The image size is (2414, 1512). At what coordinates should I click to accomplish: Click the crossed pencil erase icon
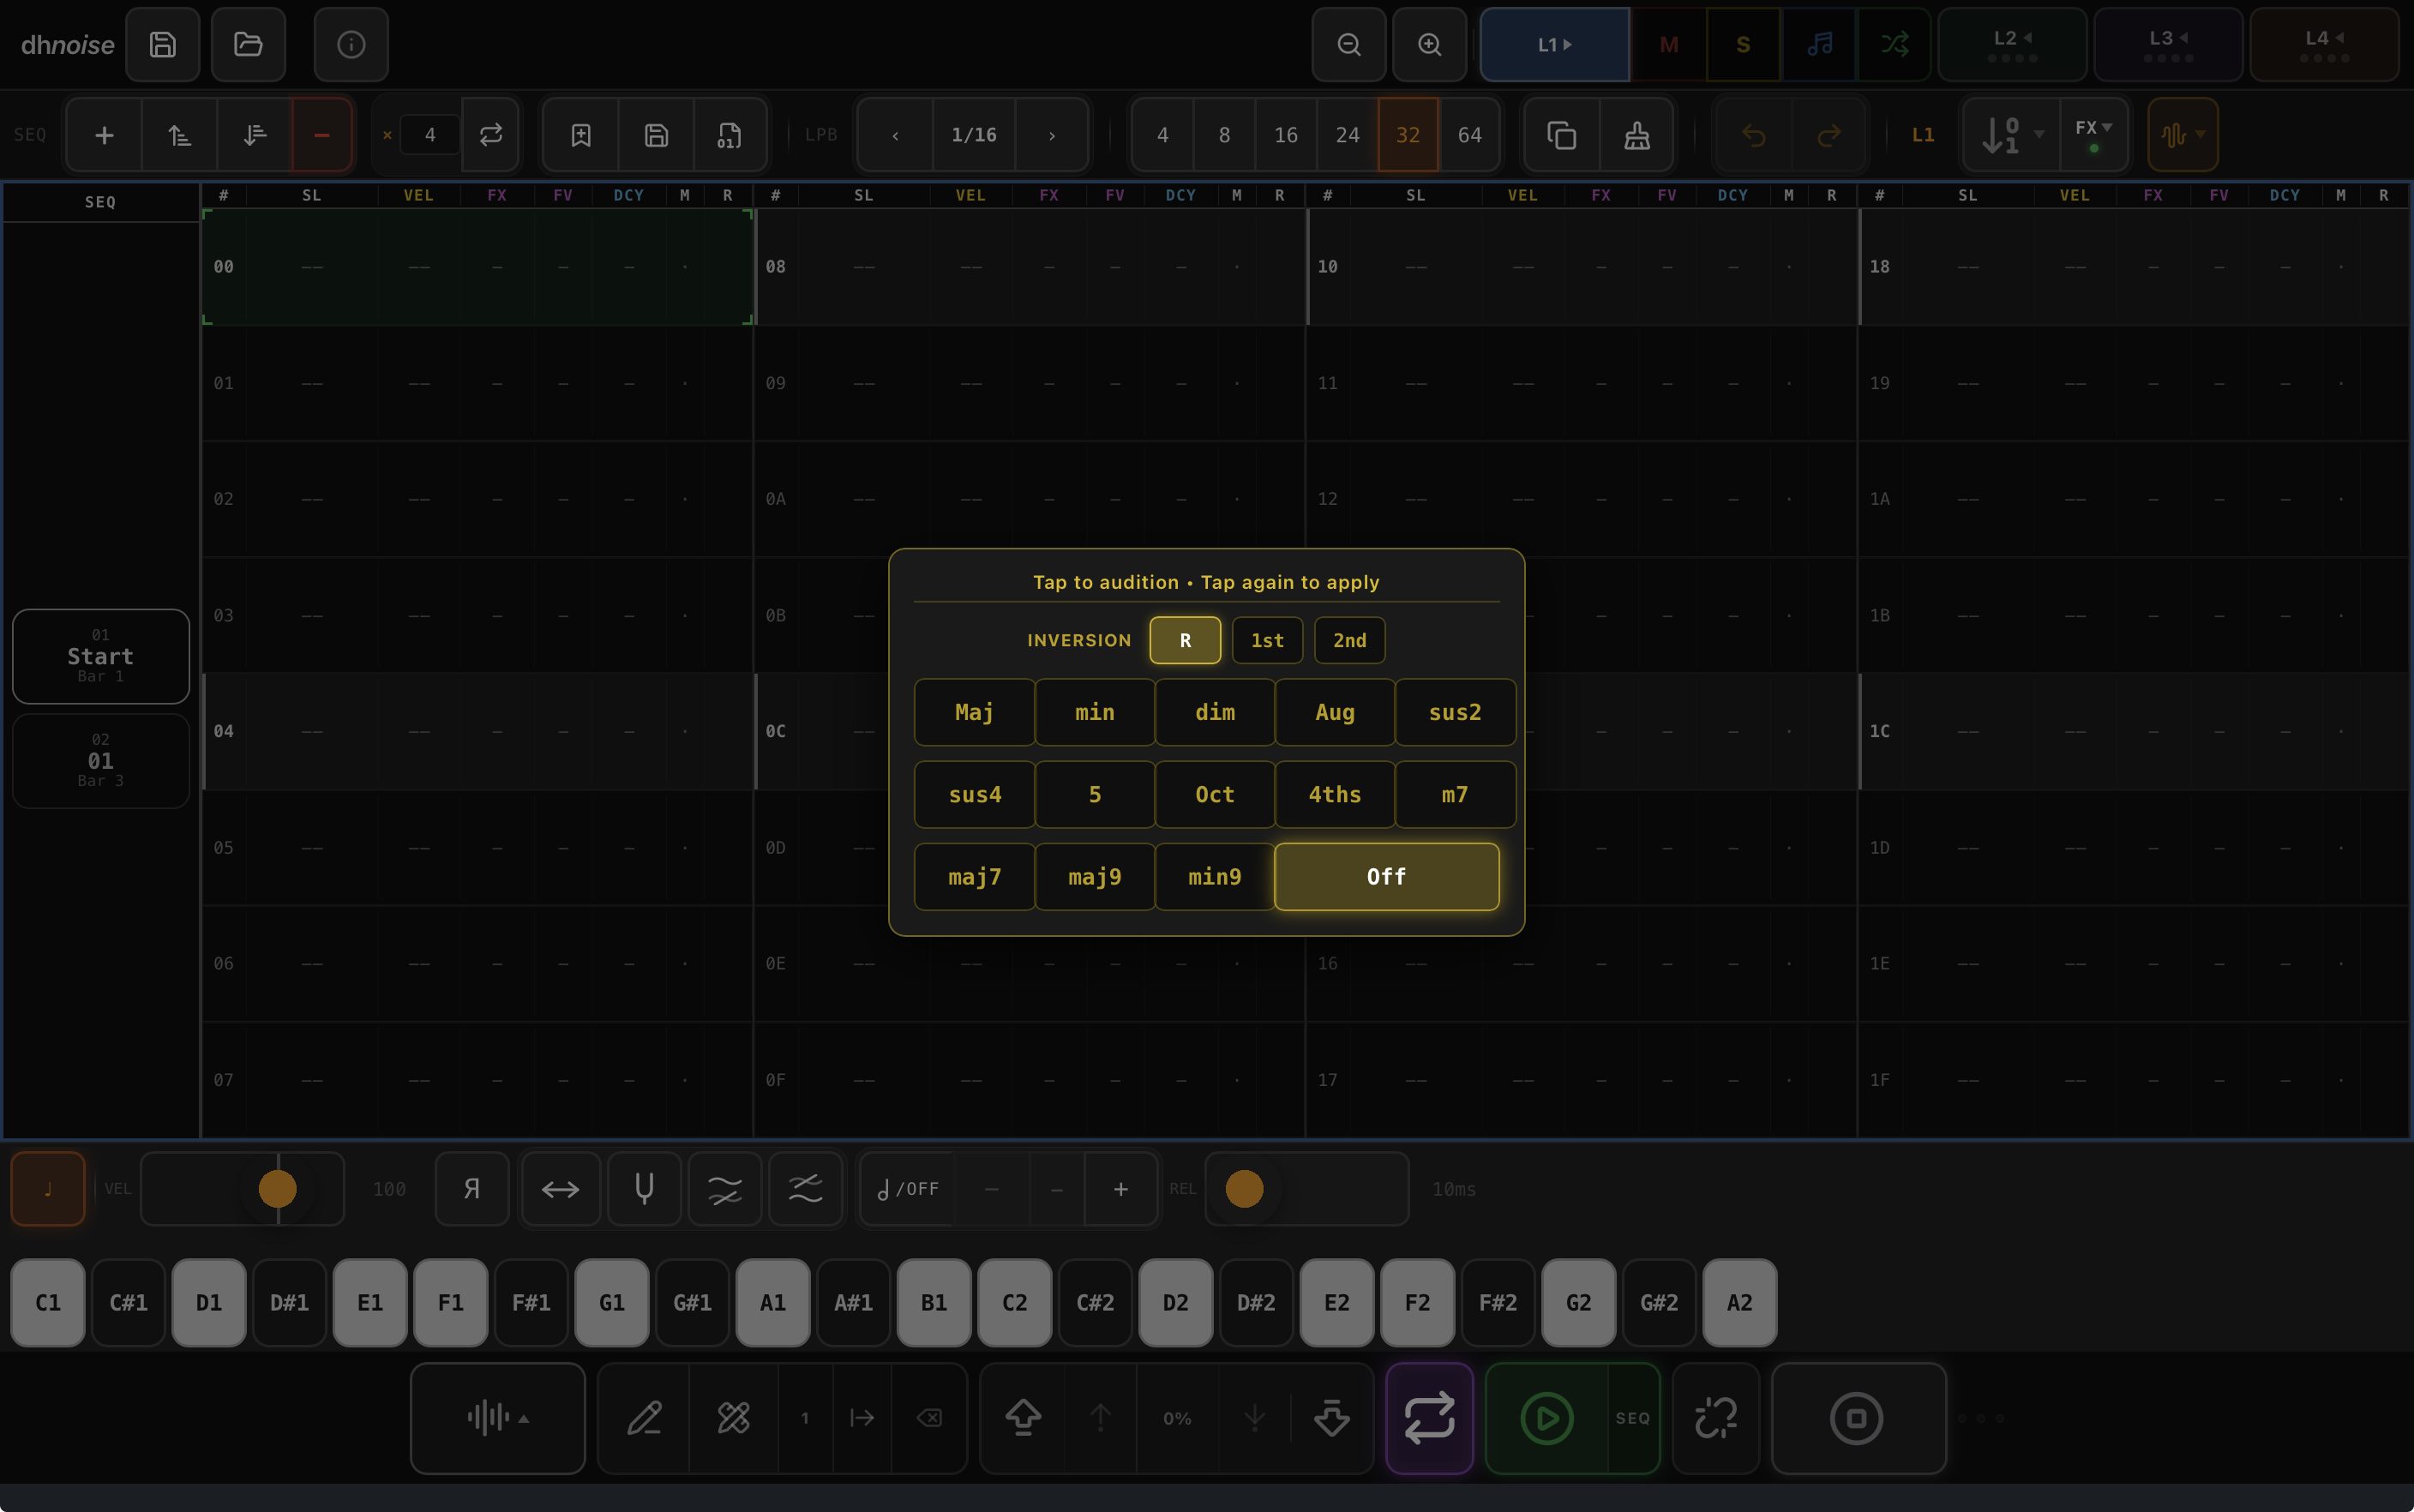(x=734, y=1418)
